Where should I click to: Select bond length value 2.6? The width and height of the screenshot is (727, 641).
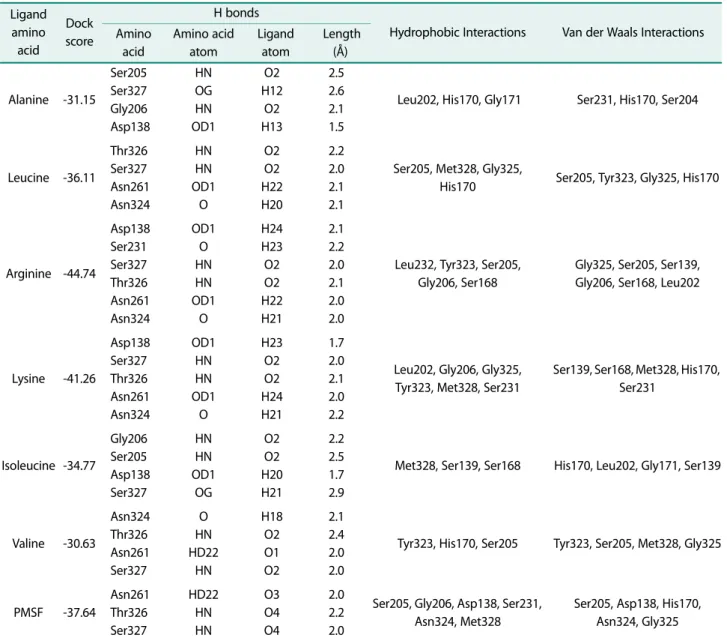(x=336, y=91)
